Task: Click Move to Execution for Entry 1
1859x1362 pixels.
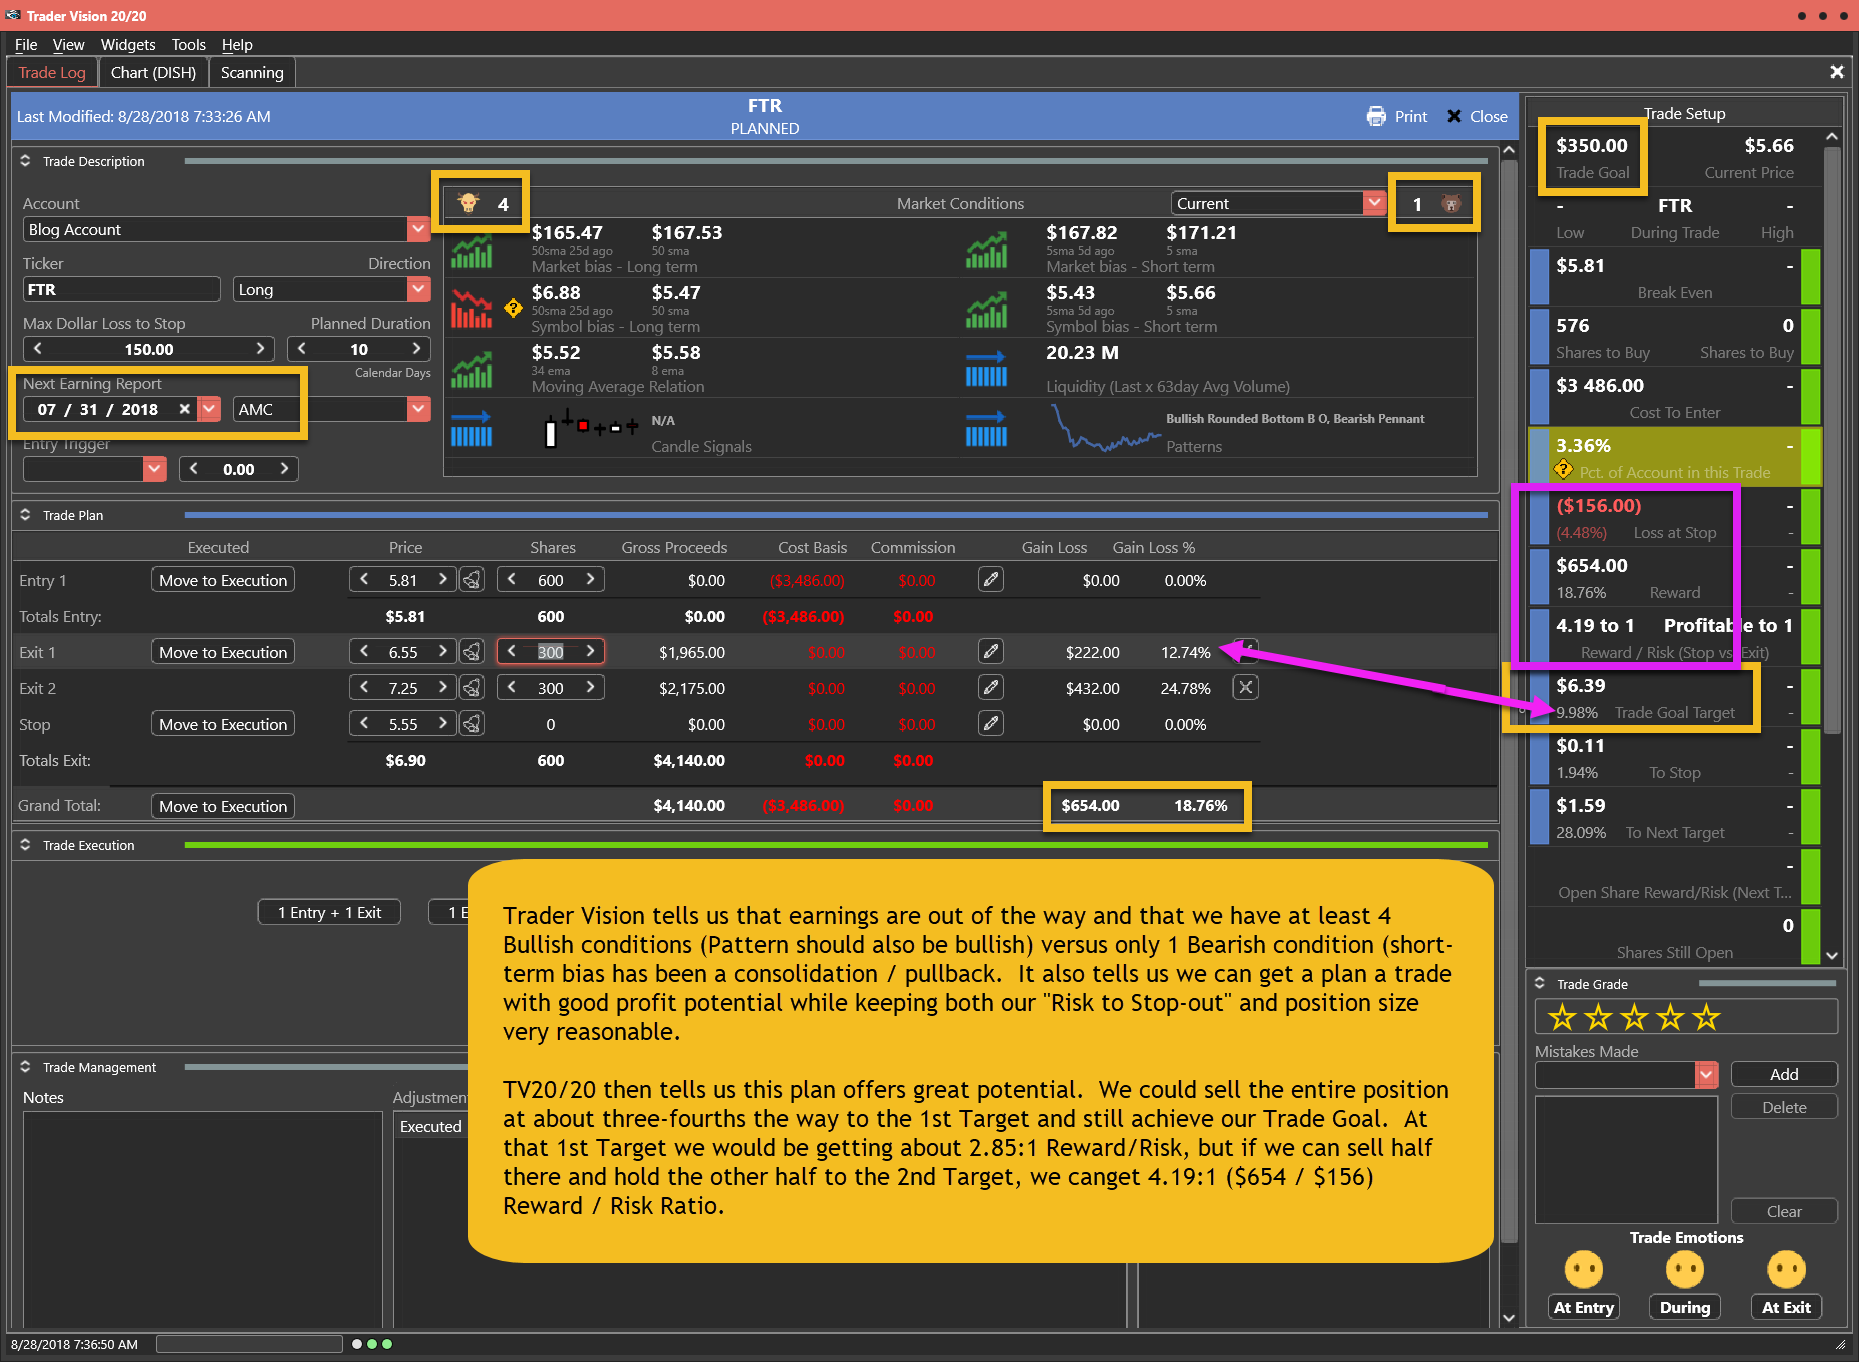Action: (223, 580)
